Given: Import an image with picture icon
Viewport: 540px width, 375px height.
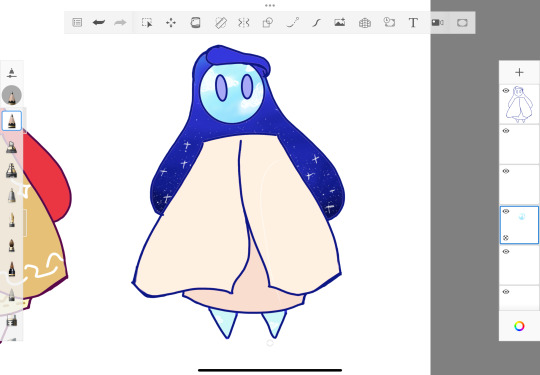Looking at the screenshot, I should coord(340,23).
